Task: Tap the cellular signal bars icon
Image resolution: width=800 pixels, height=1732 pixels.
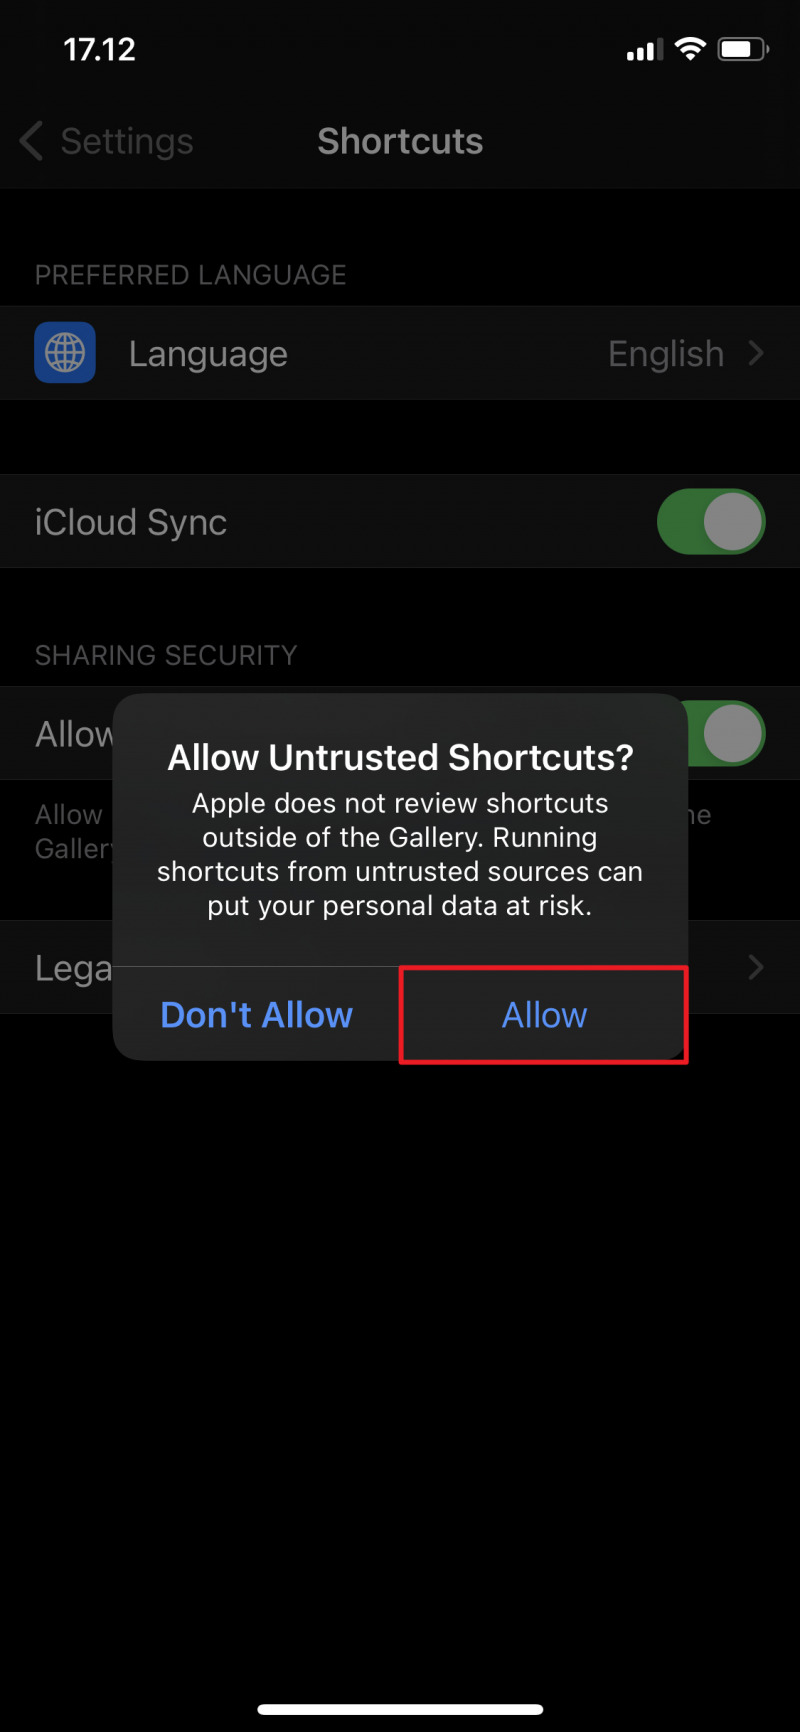Action: [x=644, y=50]
